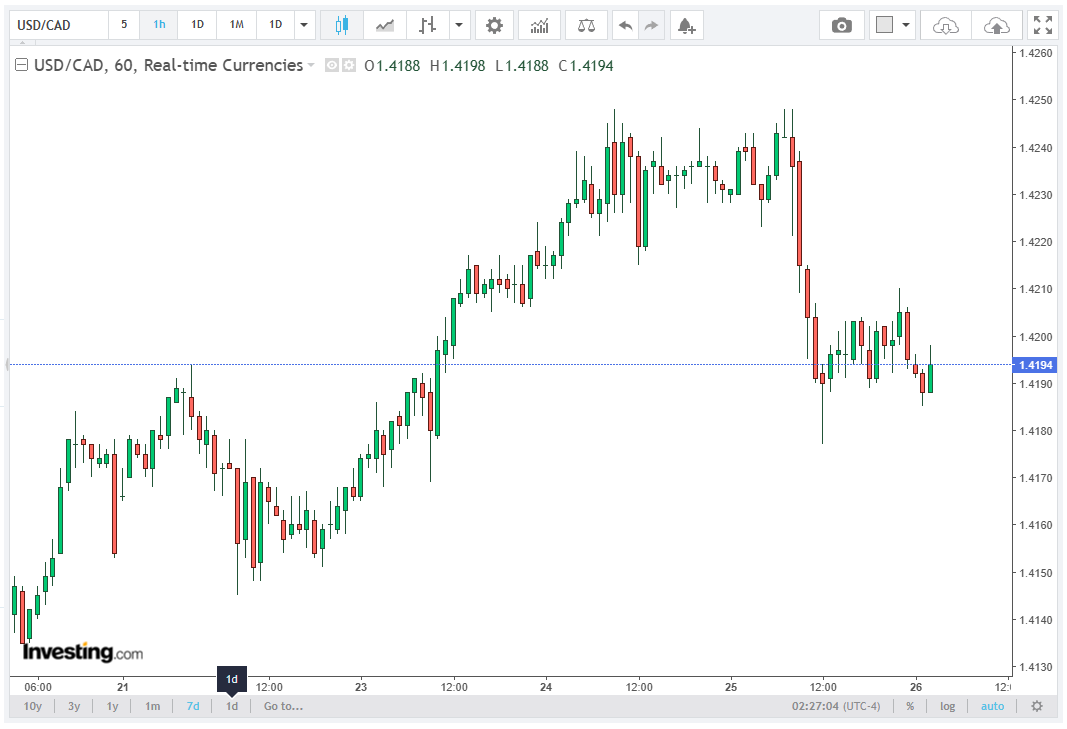The width and height of the screenshot is (1067, 729).
Task: Toggle auto scale on the axis
Action: [992, 706]
